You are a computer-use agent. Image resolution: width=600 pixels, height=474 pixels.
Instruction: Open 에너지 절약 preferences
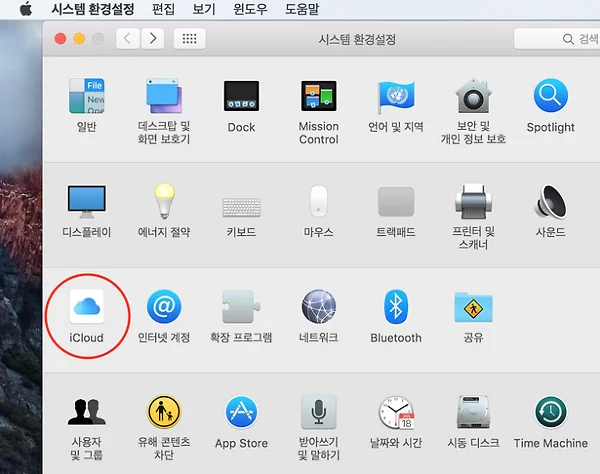point(164,211)
